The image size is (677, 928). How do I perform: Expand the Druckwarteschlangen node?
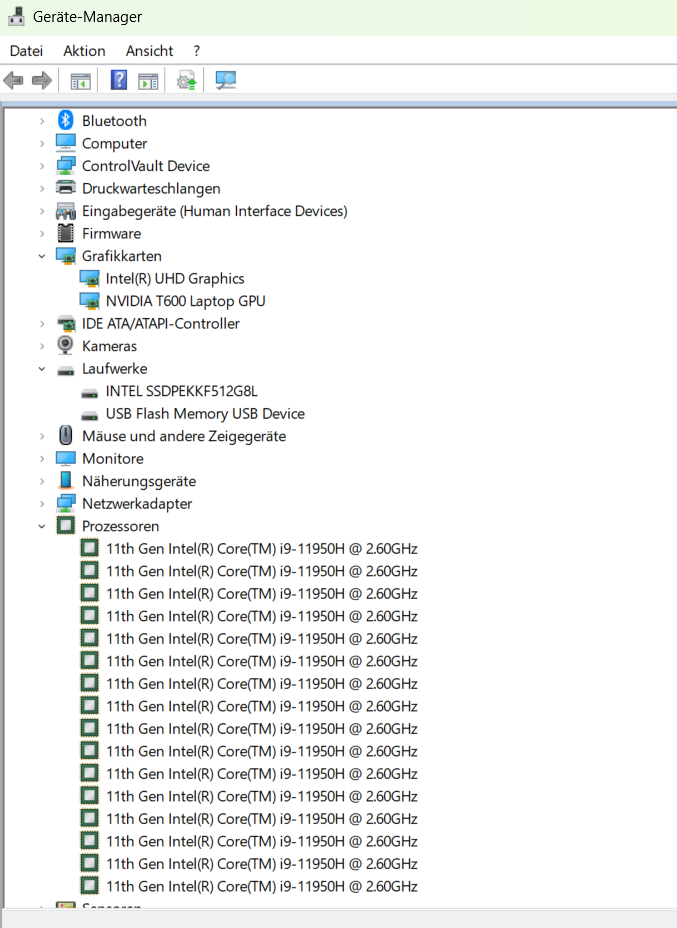(41, 188)
